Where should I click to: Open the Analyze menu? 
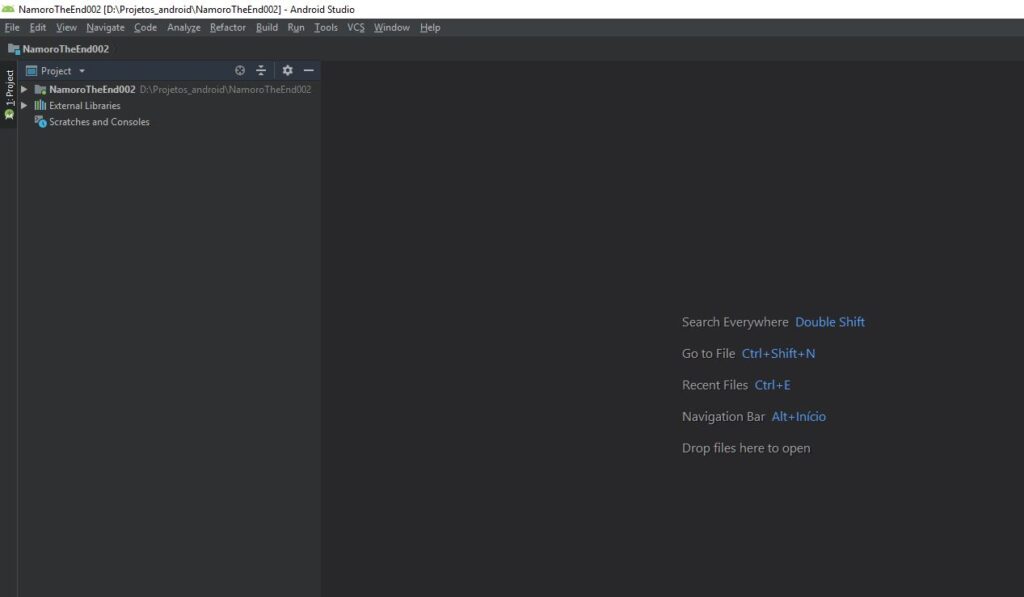184,27
